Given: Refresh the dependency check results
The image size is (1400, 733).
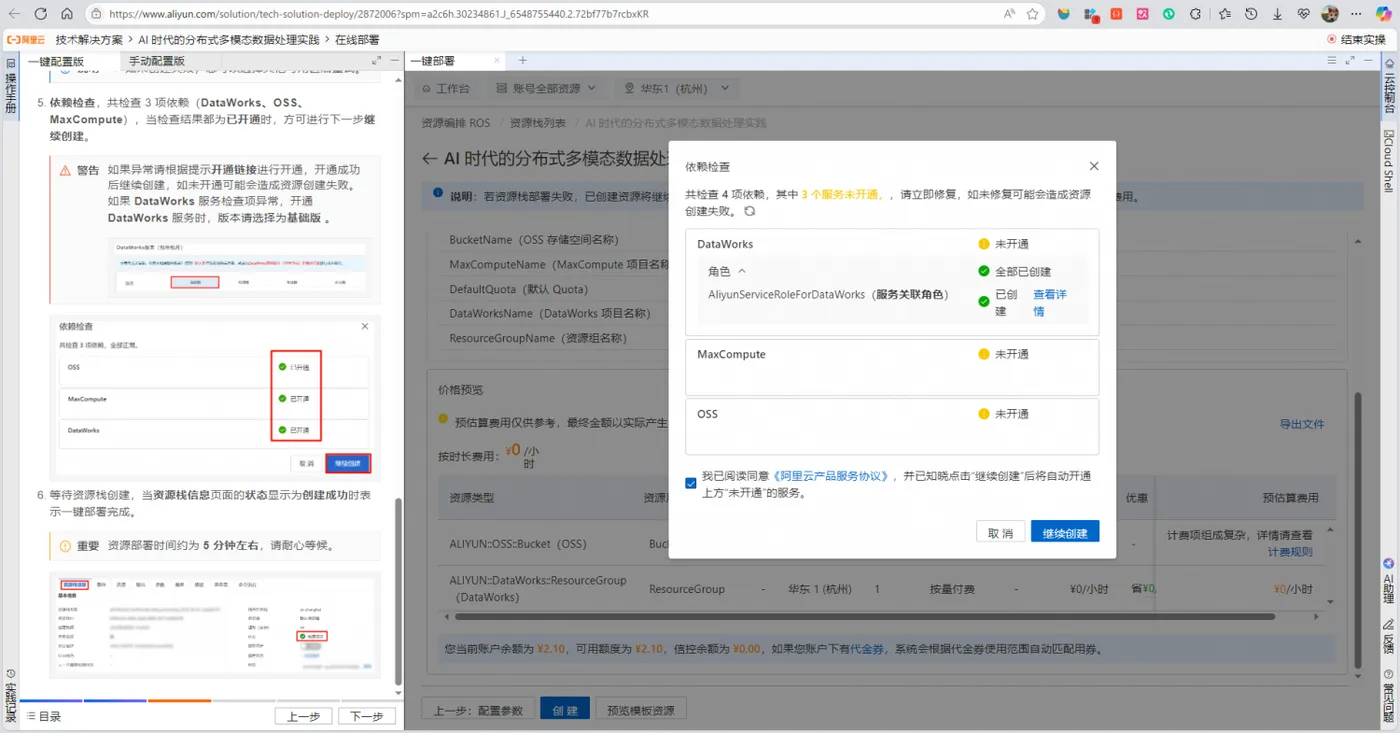Looking at the screenshot, I should 749,211.
